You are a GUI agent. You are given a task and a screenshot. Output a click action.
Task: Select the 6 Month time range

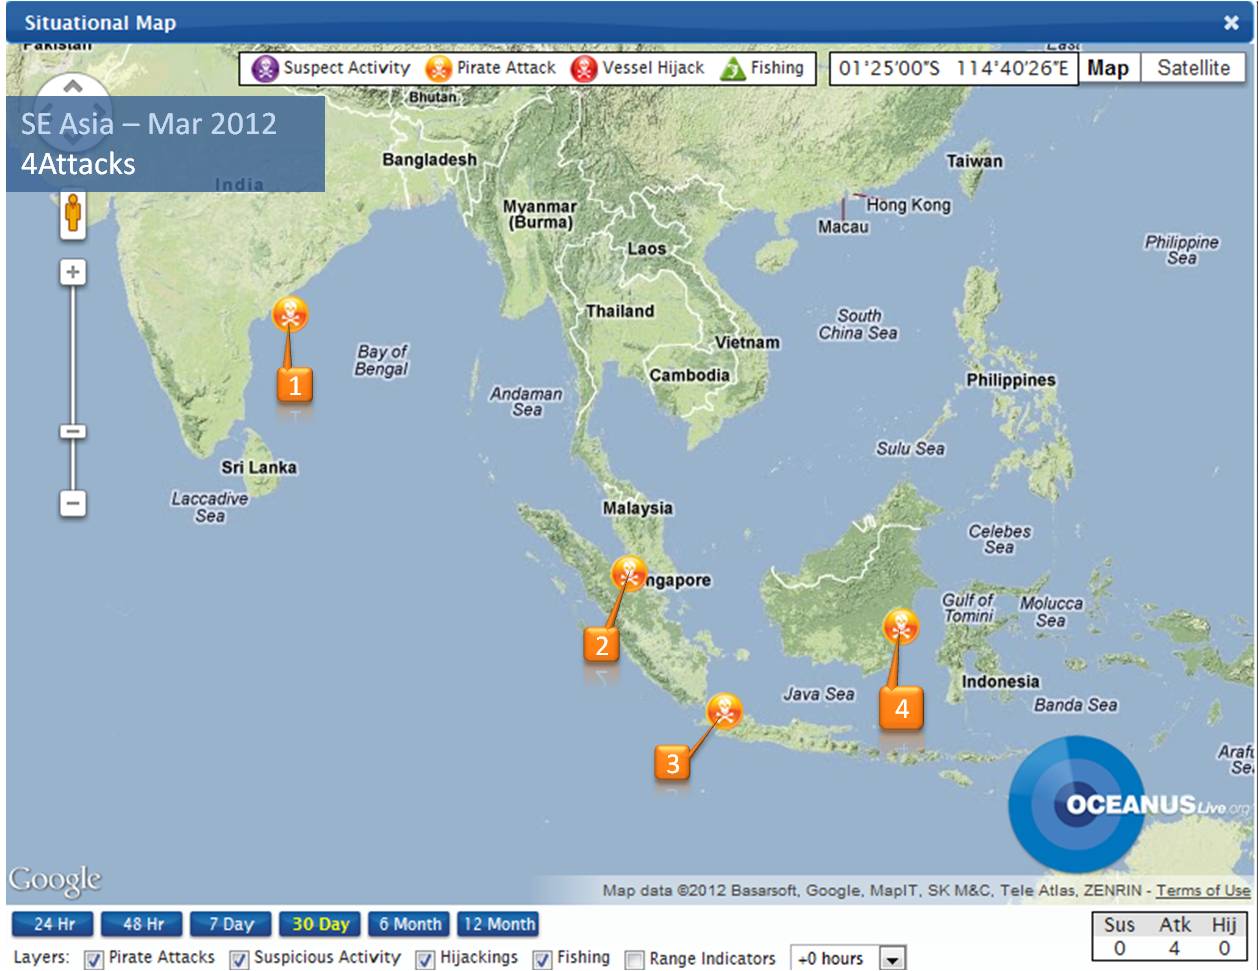pos(409,924)
